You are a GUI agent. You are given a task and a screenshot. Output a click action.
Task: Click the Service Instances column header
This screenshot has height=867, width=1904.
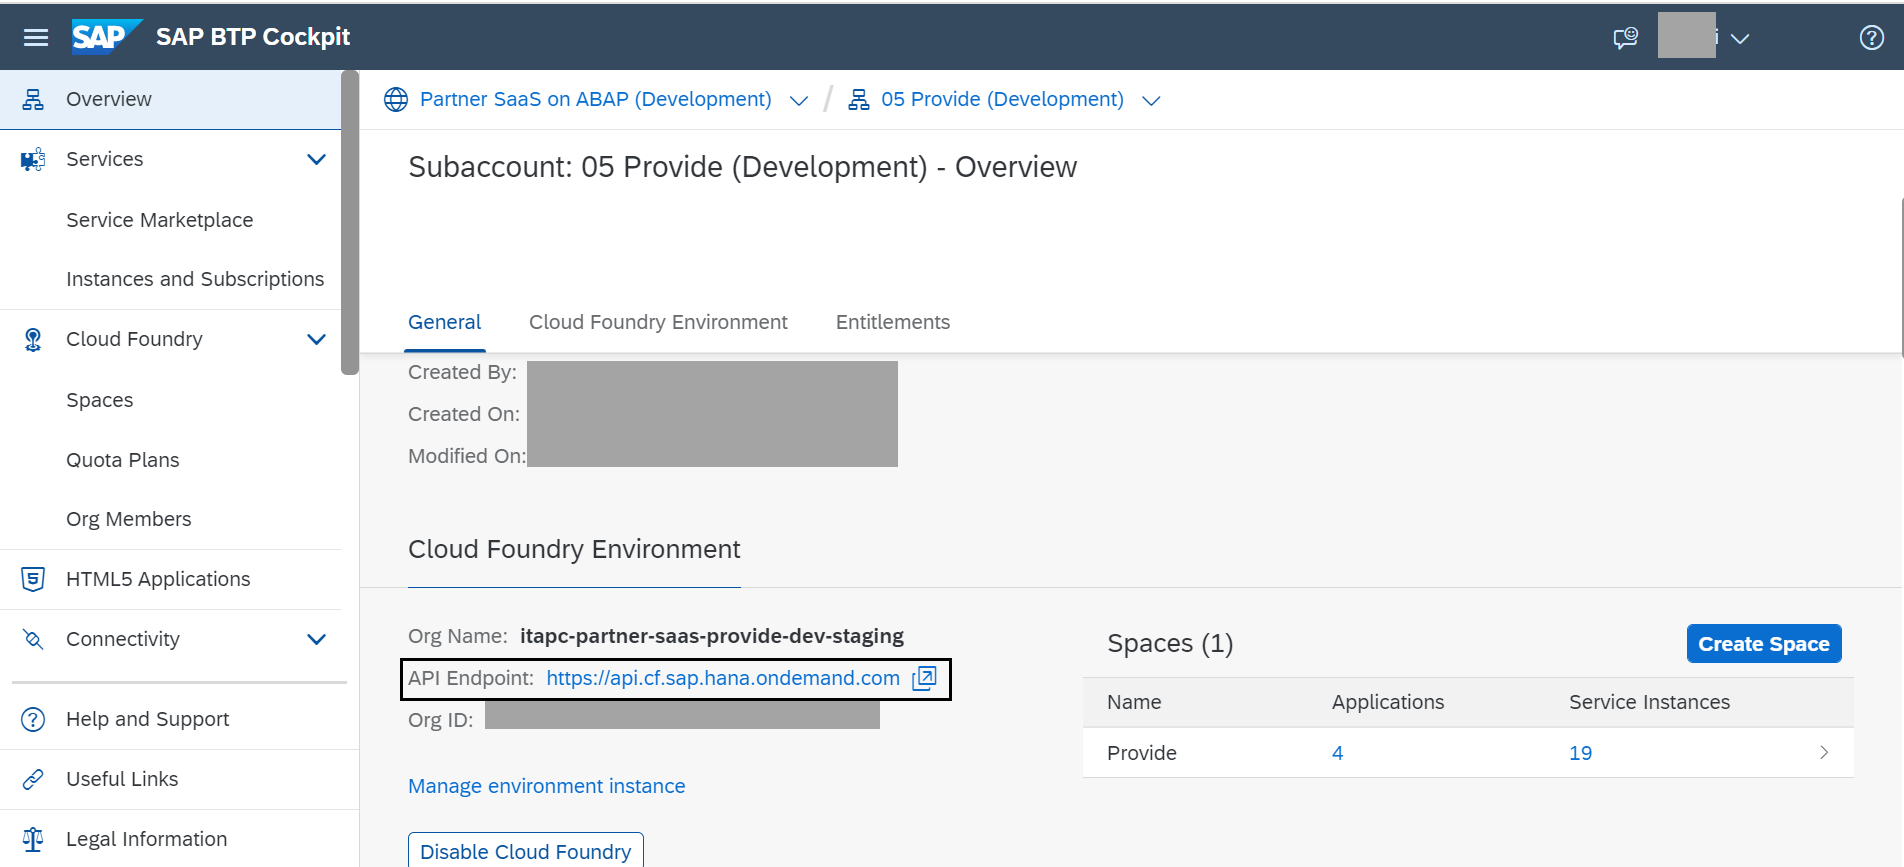coord(1650,702)
